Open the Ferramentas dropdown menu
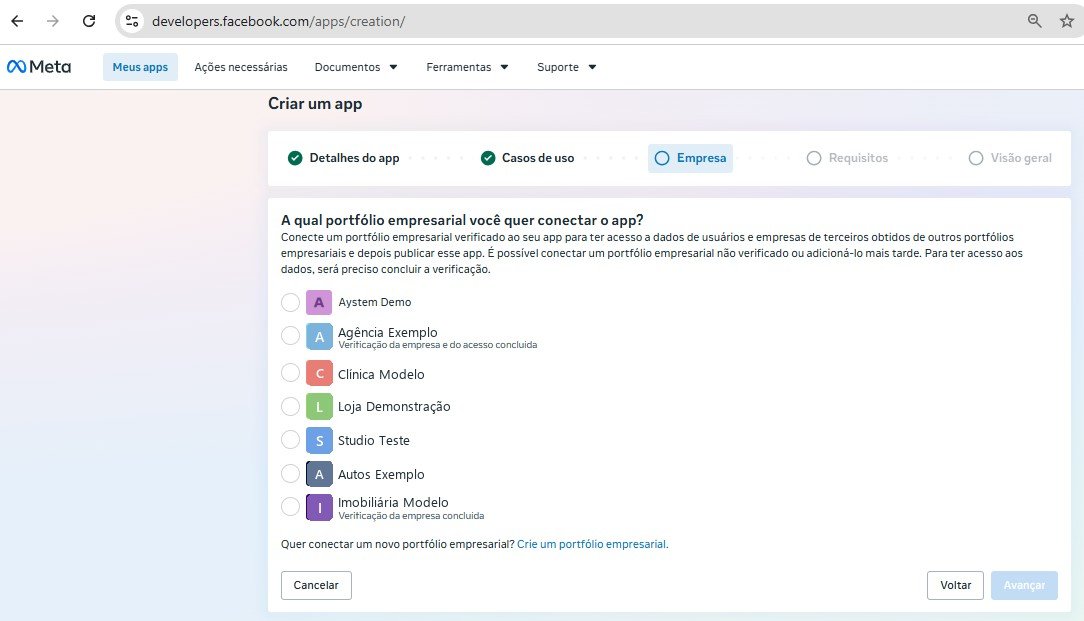Image resolution: width=1084 pixels, height=621 pixels. [467, 67]
